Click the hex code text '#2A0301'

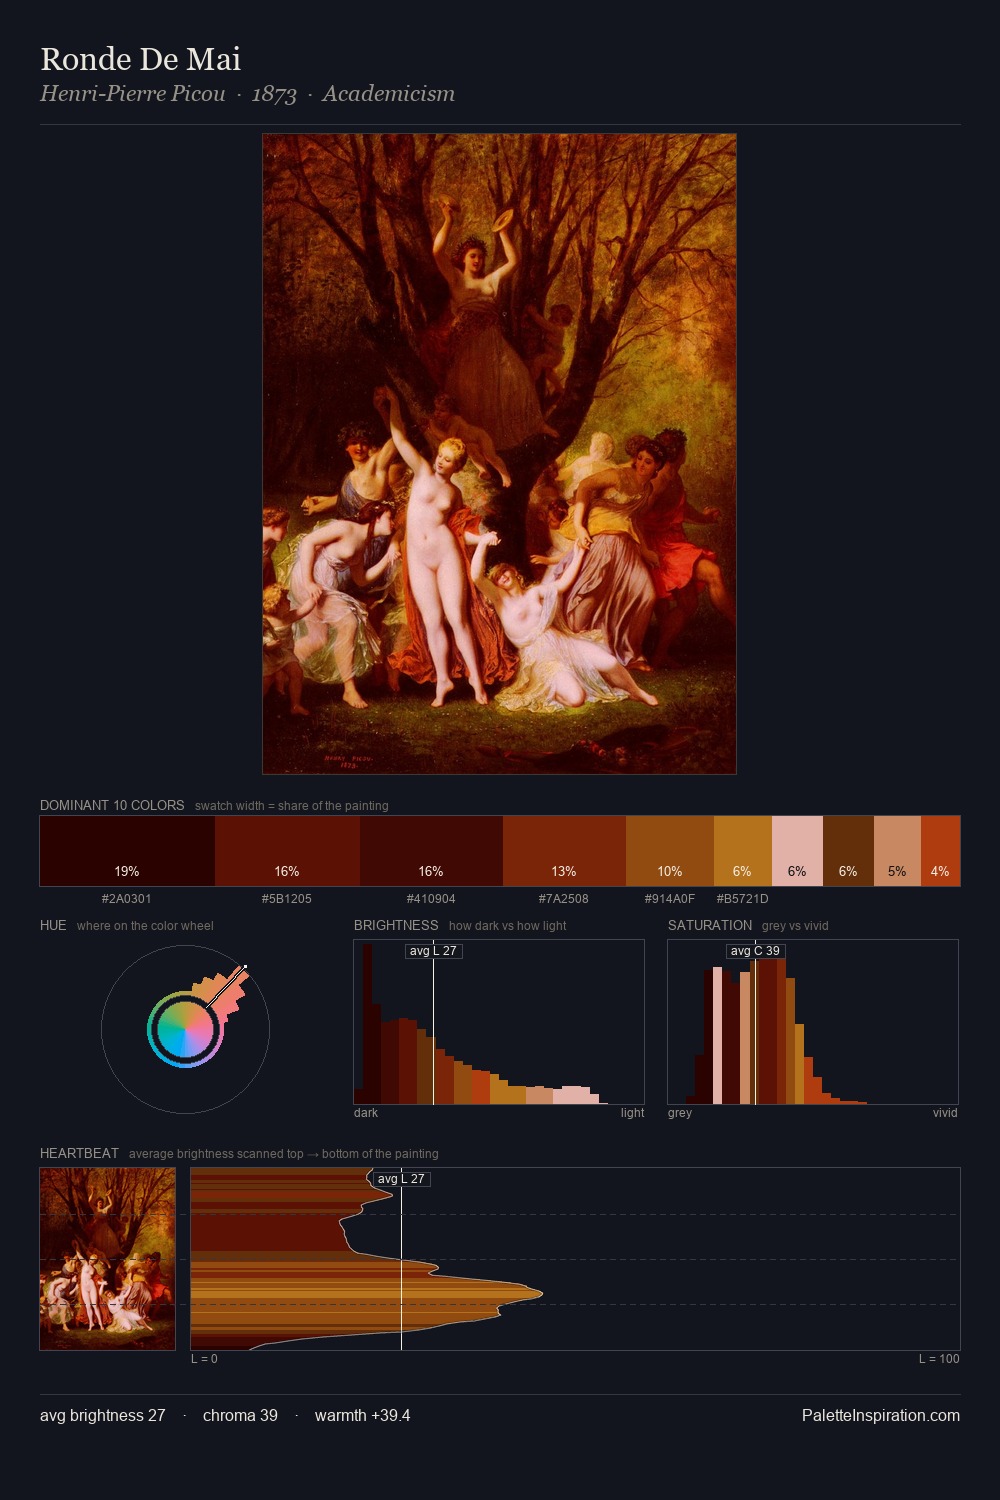pyautogui.click(x=127, y=899)
